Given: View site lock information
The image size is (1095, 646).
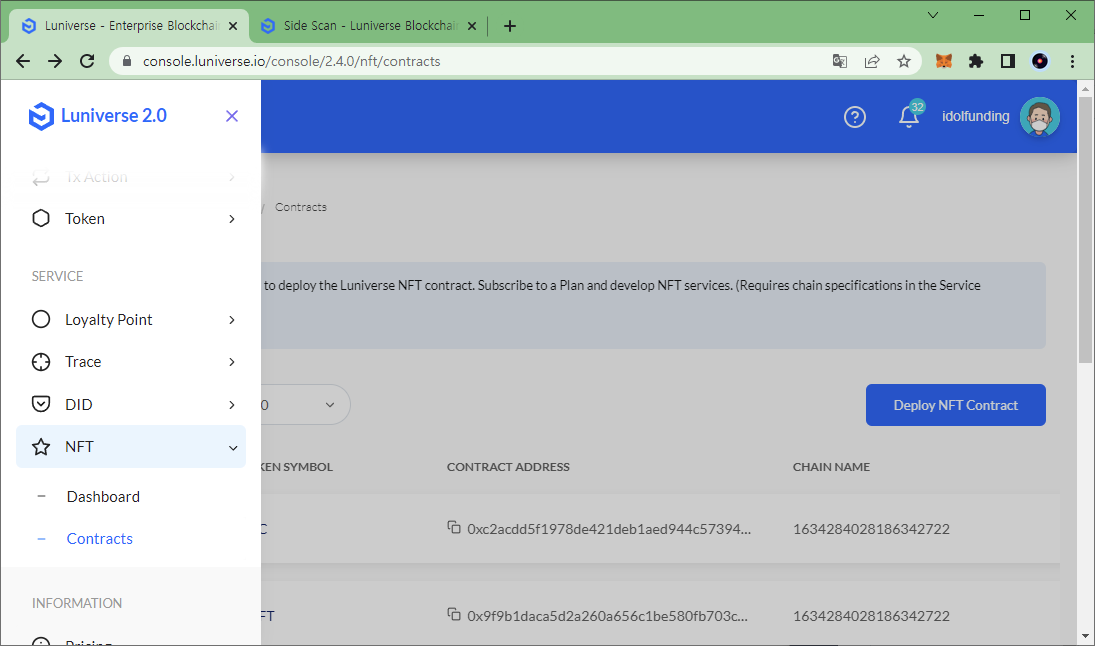Looking at the screenshot, I should point(126,61).
